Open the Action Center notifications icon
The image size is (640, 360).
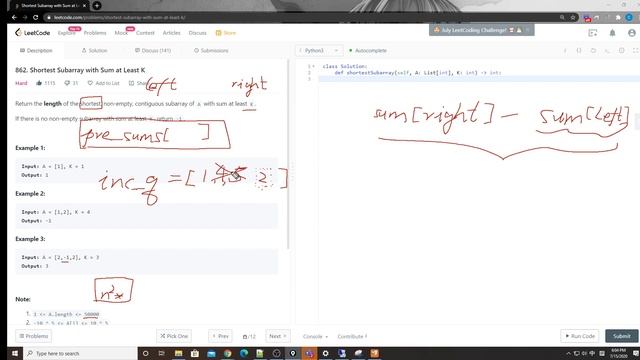[635, 353]
